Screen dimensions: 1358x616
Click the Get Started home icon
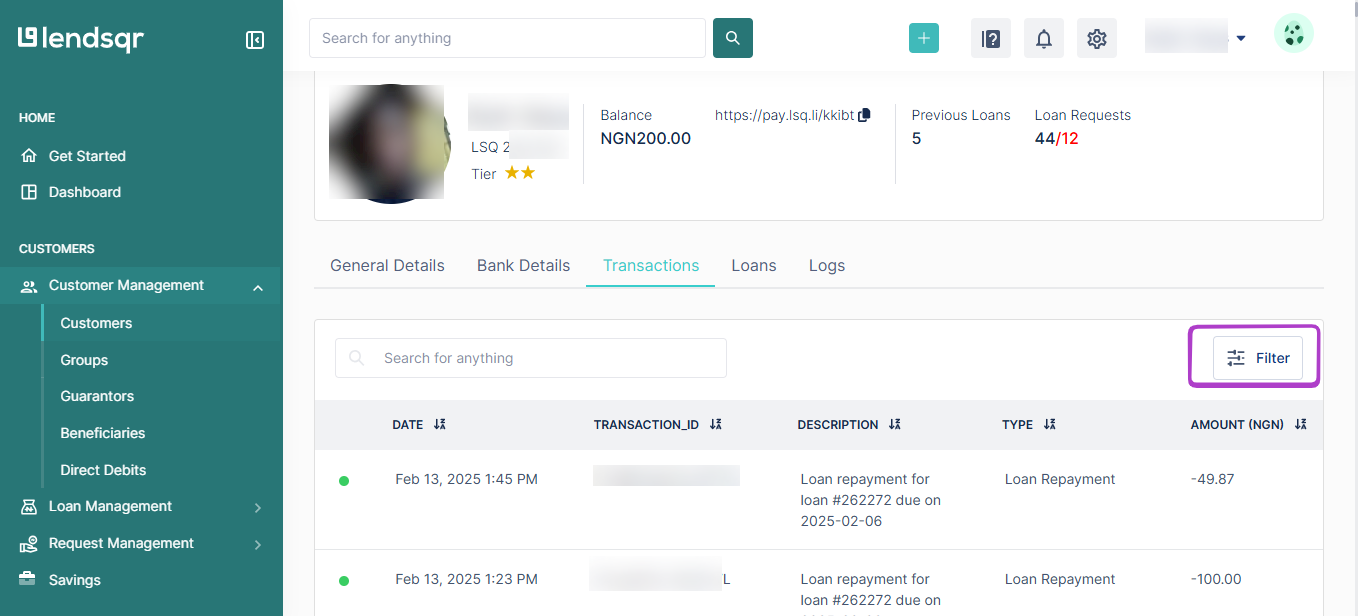(x=29, y=156)
